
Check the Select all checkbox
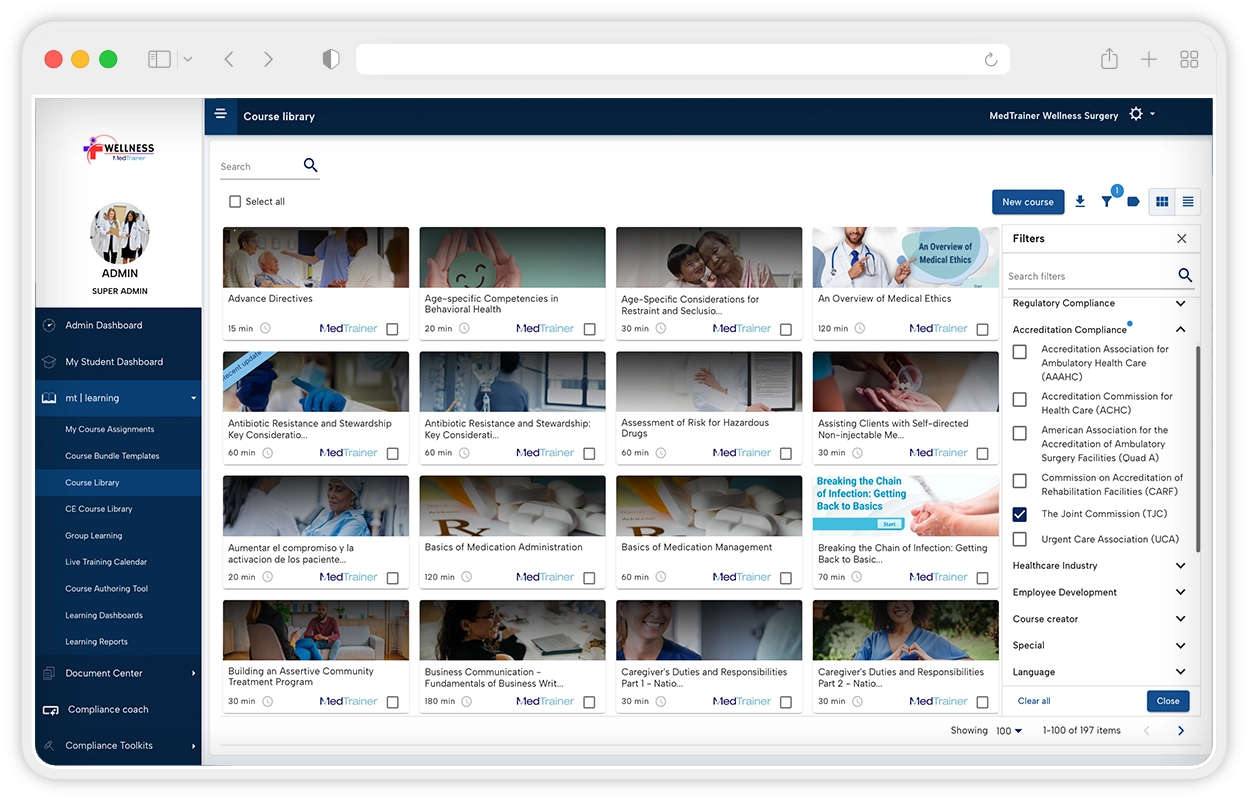[235, 202]
